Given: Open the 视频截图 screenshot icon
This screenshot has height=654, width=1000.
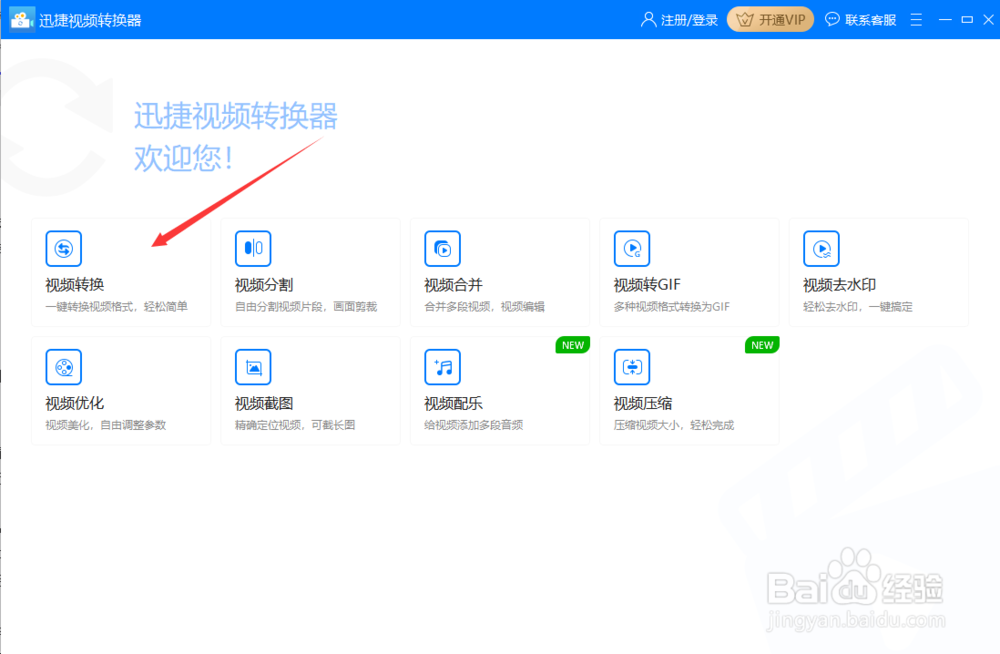Looking at the screenshot, I should (x=253, y=367).
